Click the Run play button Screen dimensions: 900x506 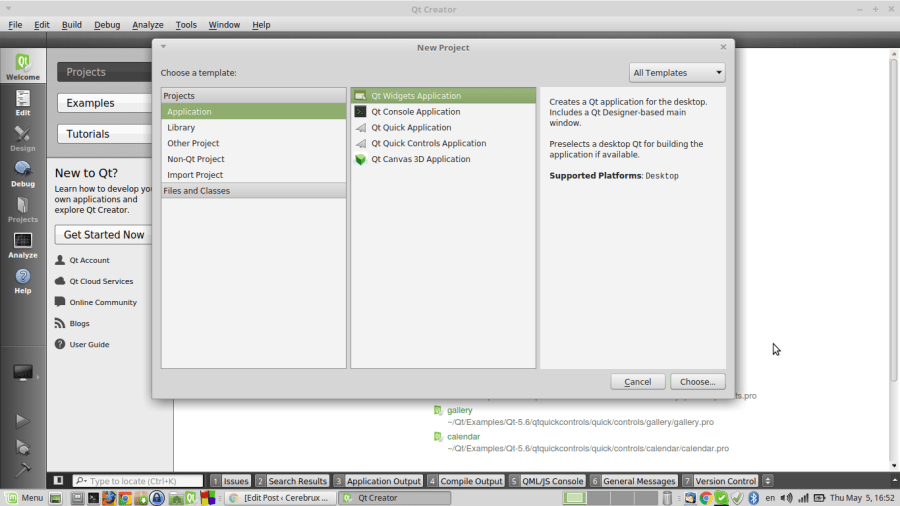pyautogui.click(x=22, y=421)
